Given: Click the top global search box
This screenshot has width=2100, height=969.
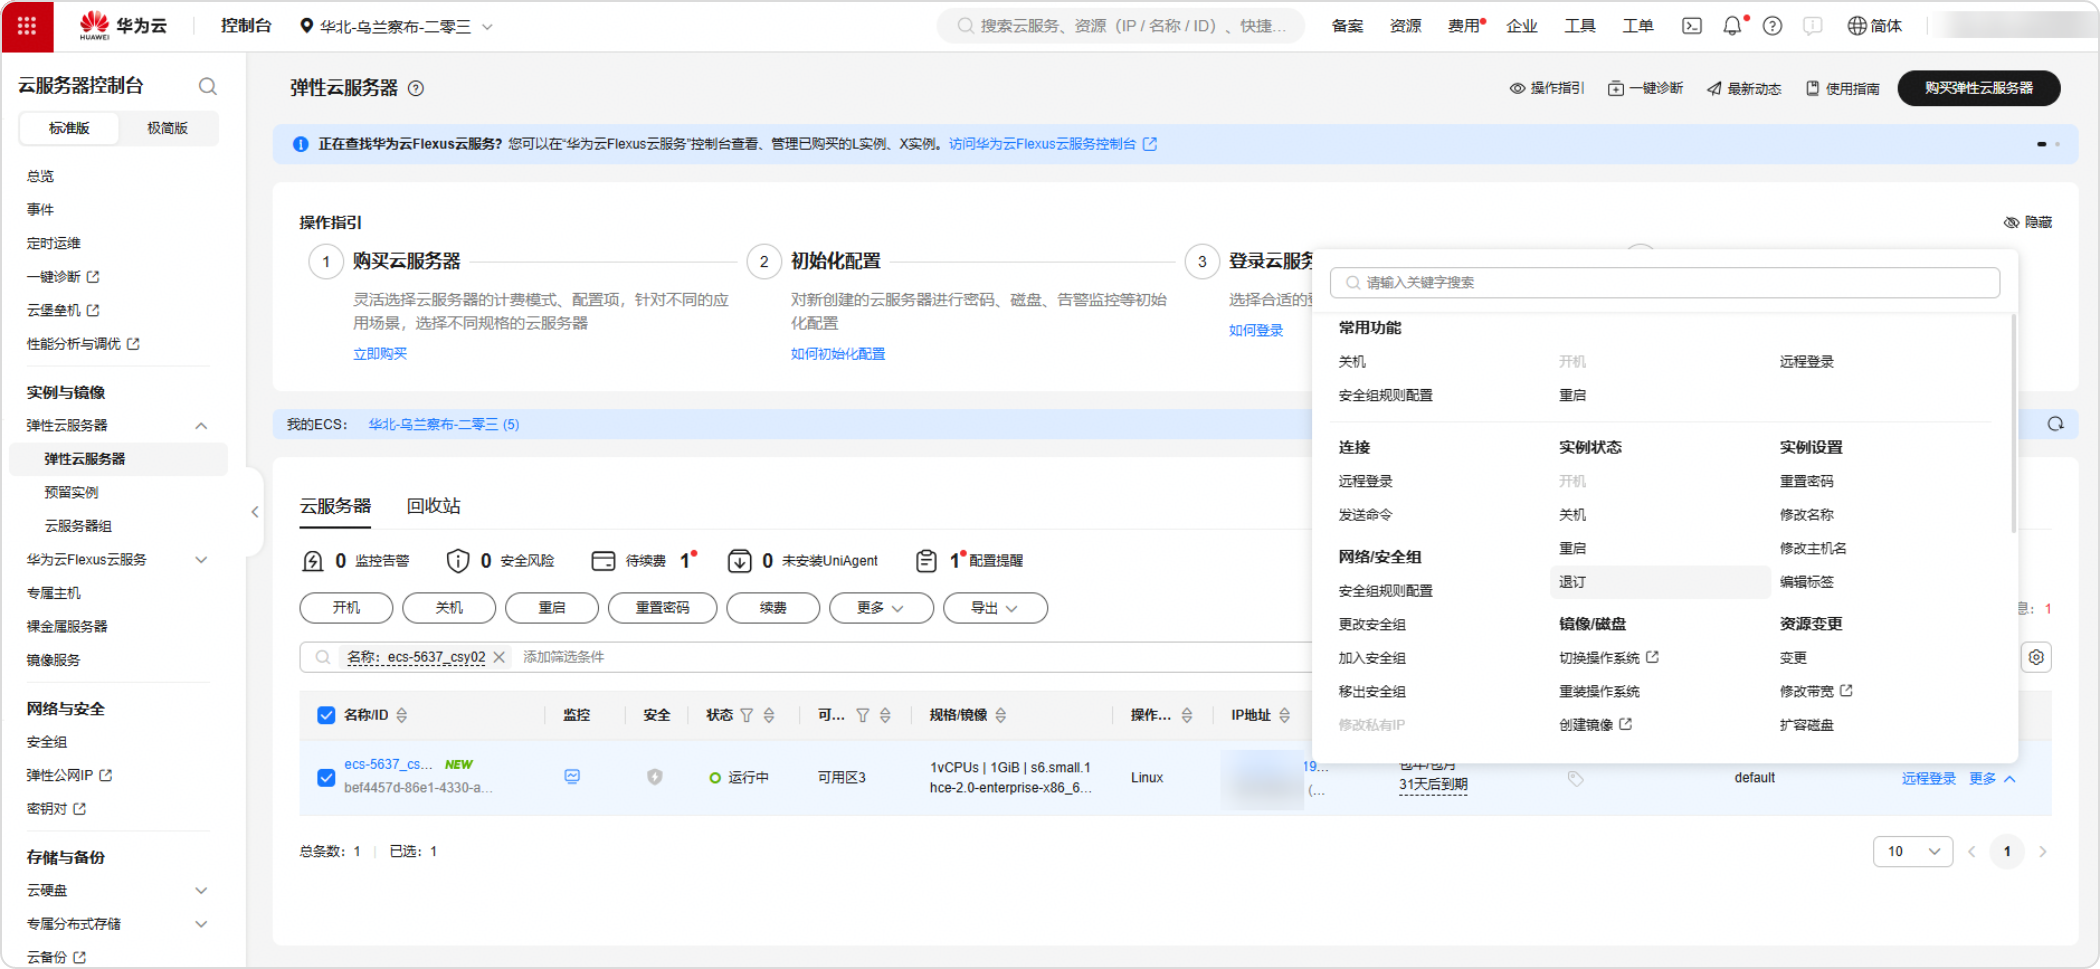Looking at the screenshot, I should [x=1120, y=26].
